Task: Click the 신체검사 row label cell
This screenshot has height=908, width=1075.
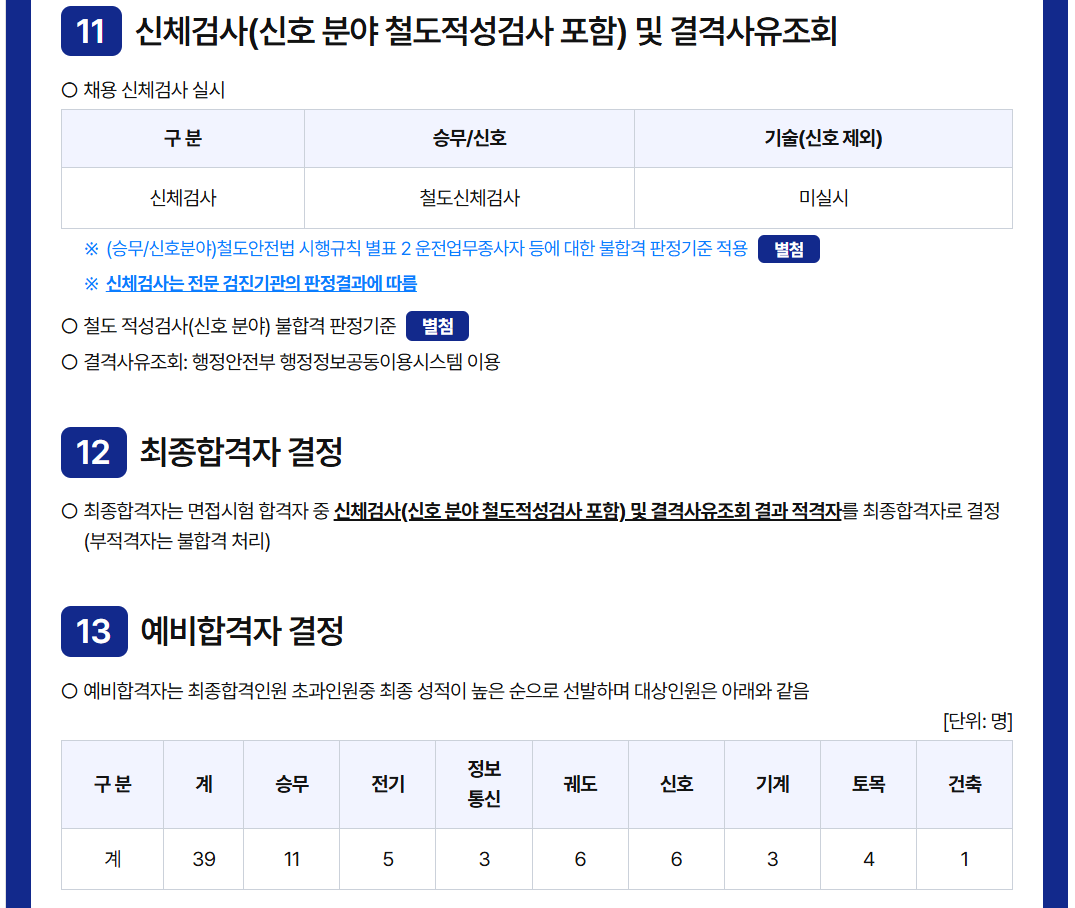Action: (183, 198)
